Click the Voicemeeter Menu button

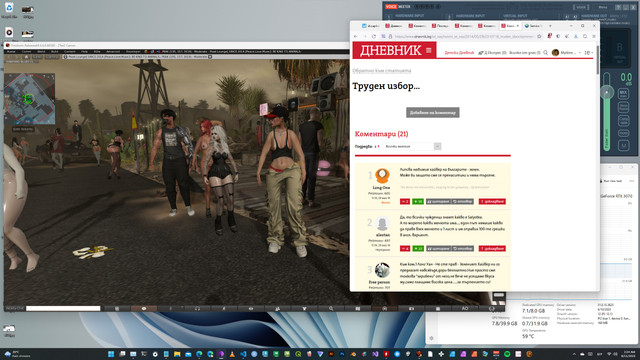click(x=602, y=7)
